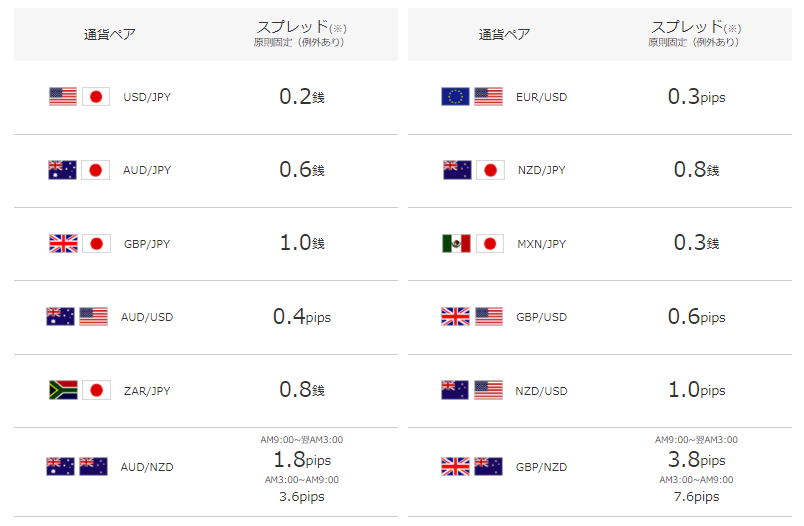Click the Australia flag in AUD/JPY row
The height and width of the screenshot is (526, 804).
coord(63,170)
